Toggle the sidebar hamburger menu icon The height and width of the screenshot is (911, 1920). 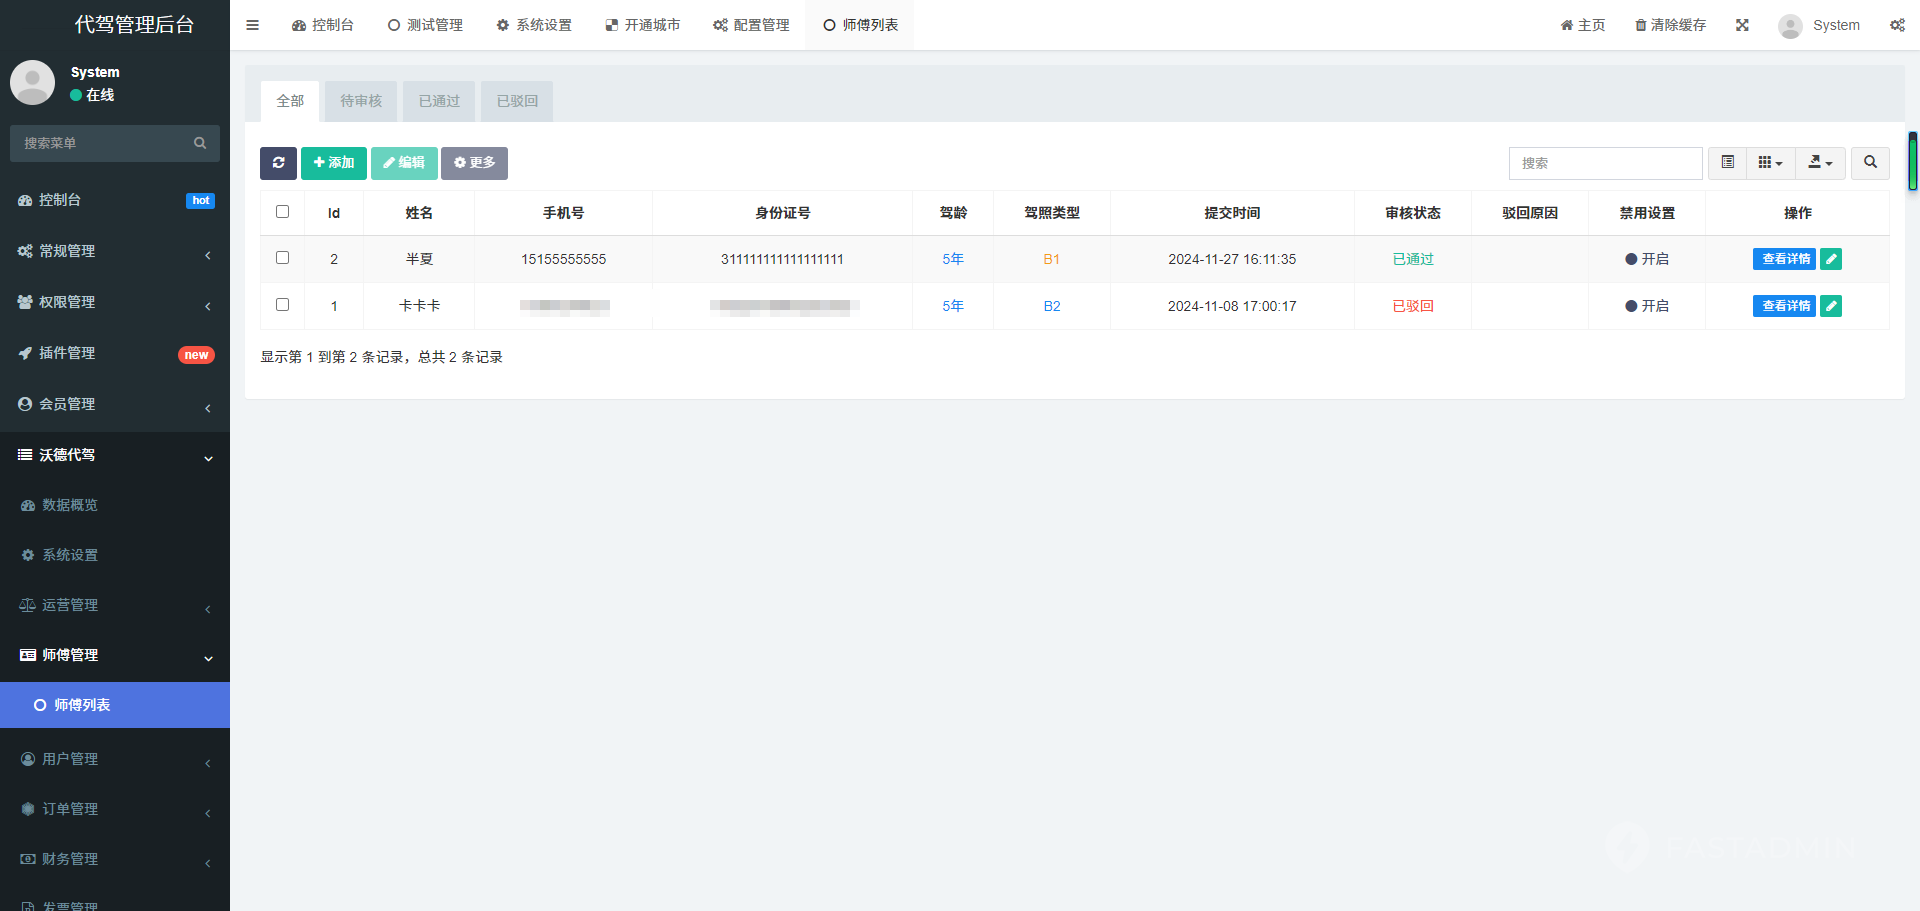(x=253, y=25)
